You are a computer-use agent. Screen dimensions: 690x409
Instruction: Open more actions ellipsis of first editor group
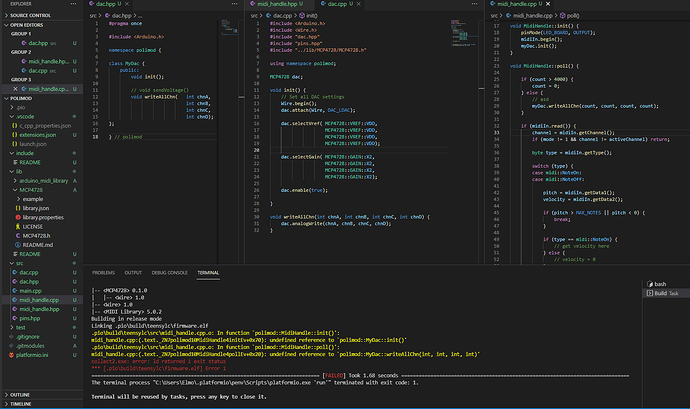tap(235, 4)
